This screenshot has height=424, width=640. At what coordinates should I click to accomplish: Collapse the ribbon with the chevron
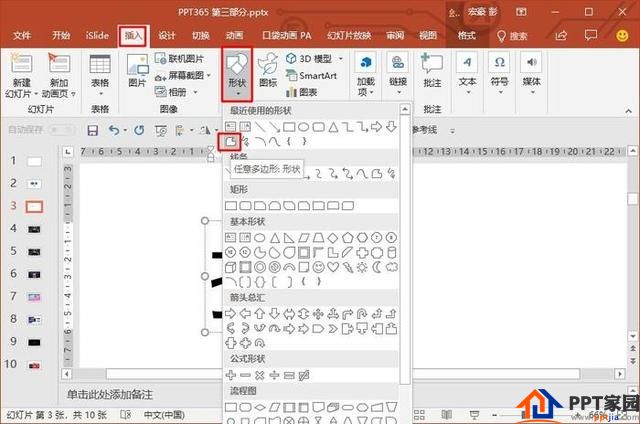coord(628,111)
